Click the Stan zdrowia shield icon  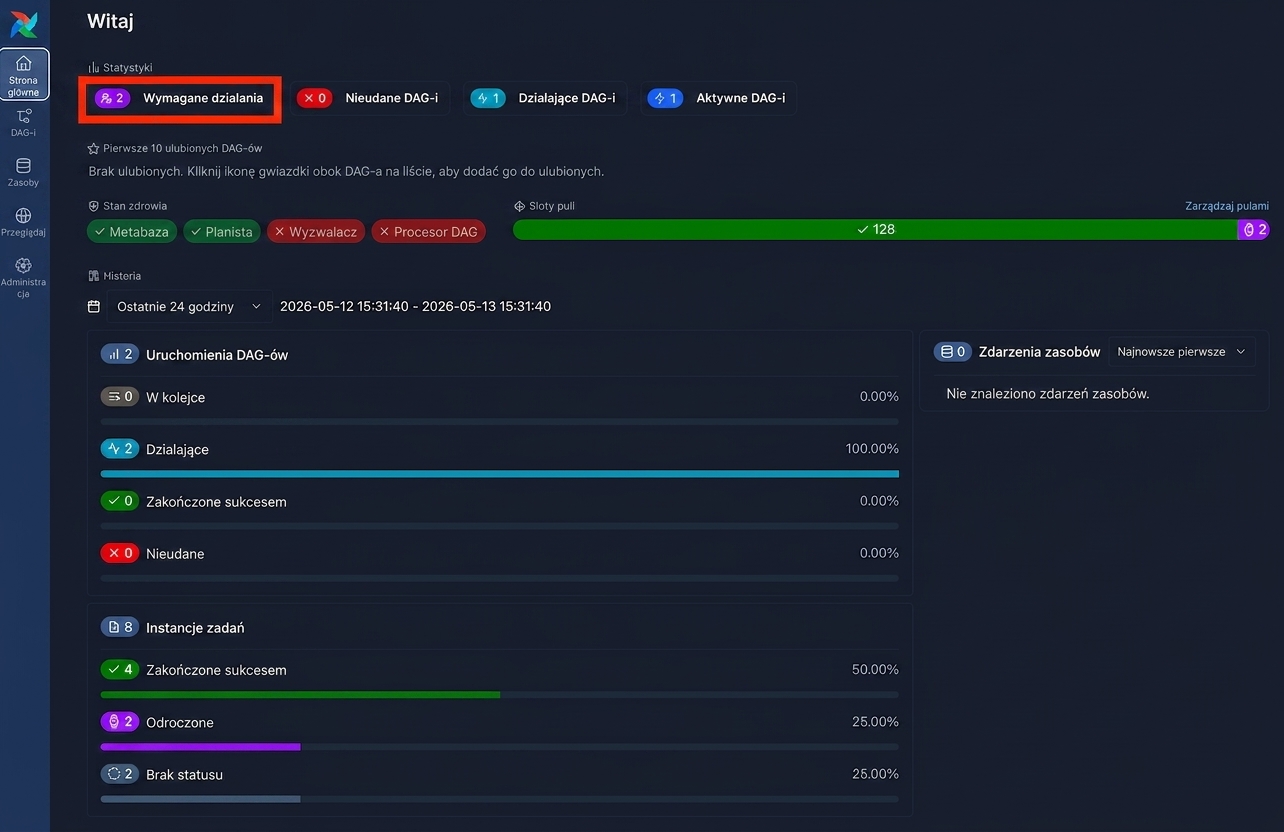94,206
